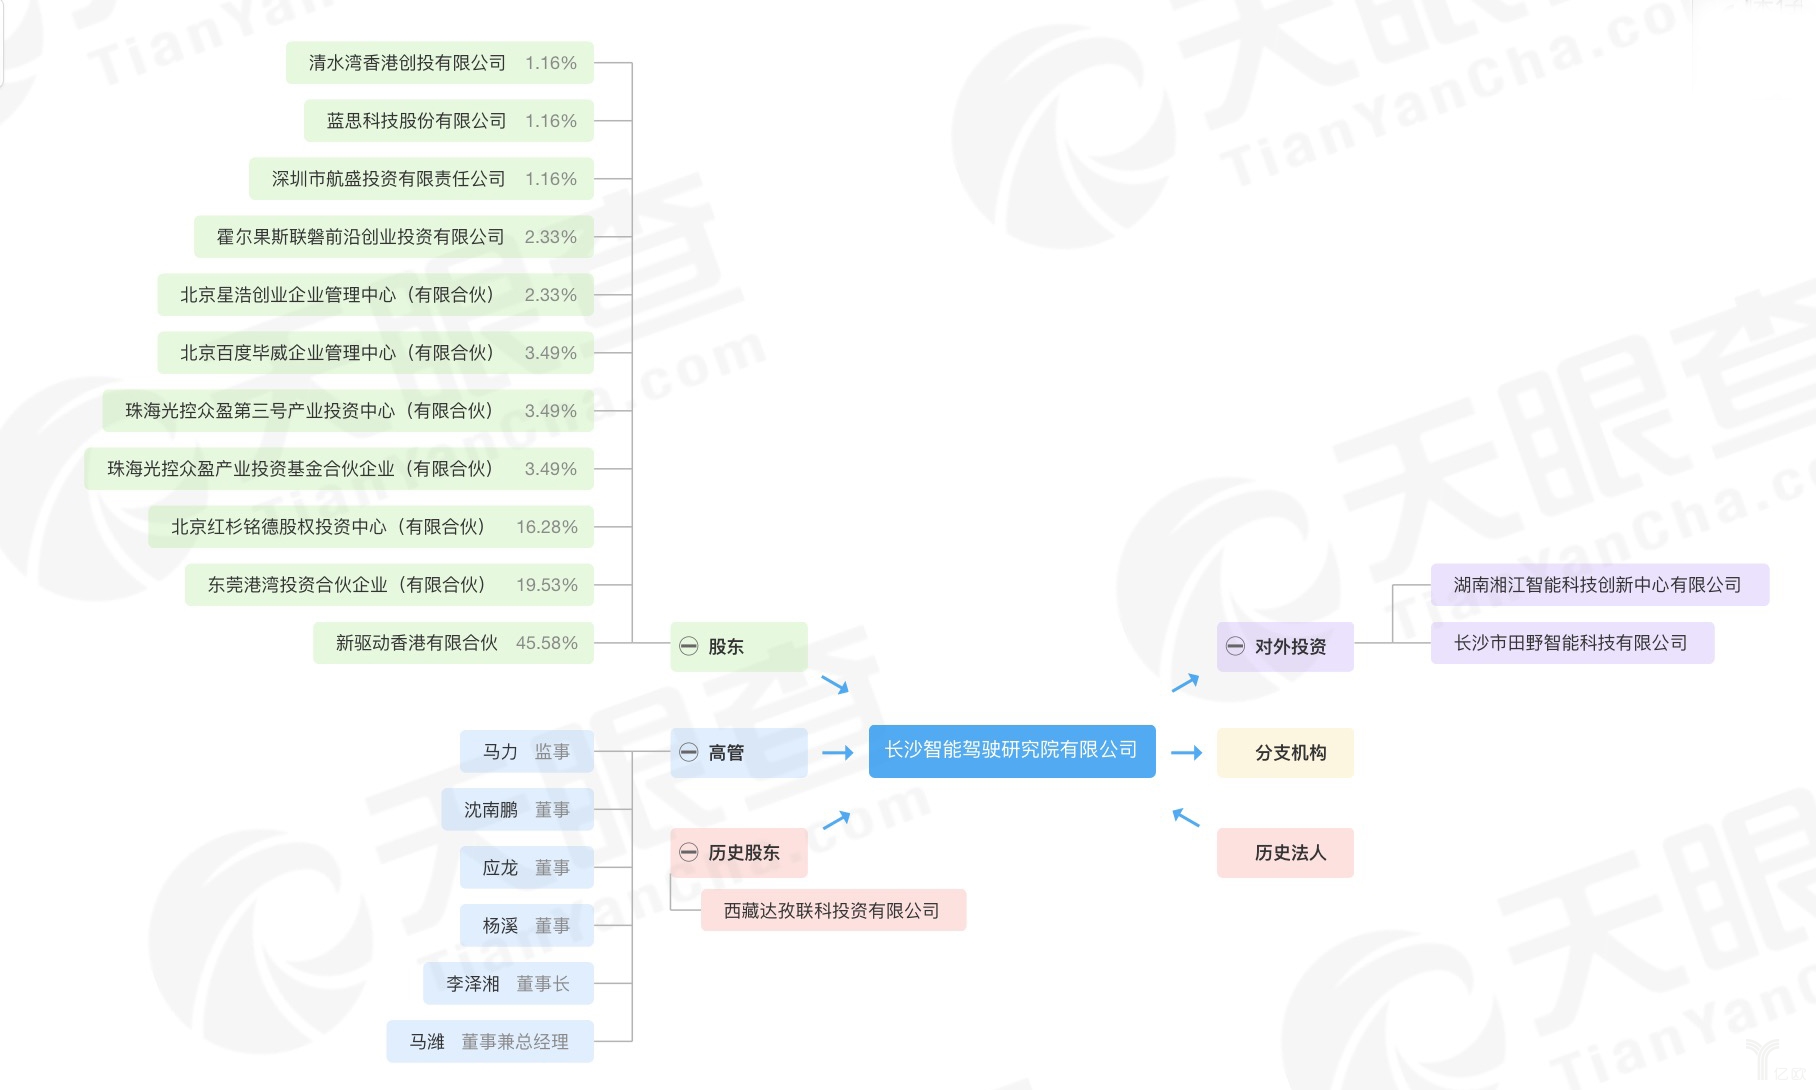Select executive 杨溪 董事

click(x=527, y=926)
